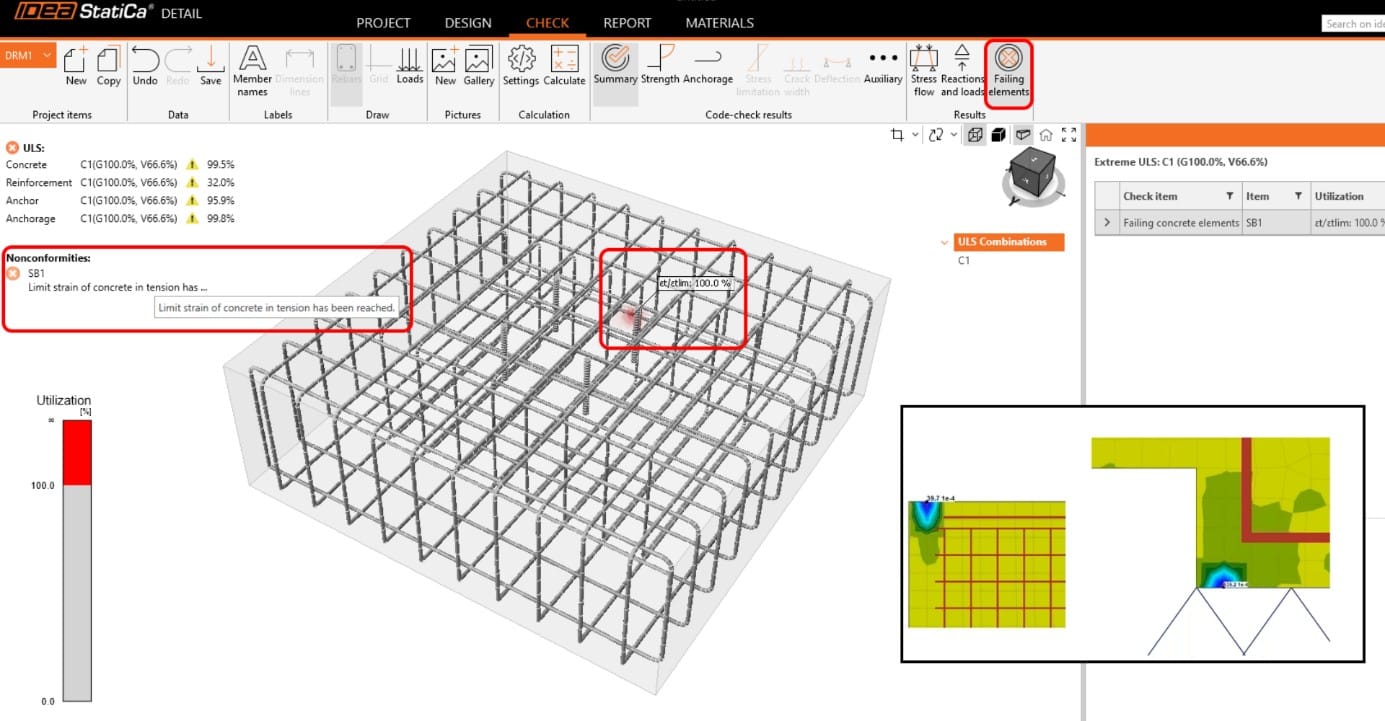Open the Strength code-check results
Screen dimensions: 1385x721
click(x=660, y=68)
